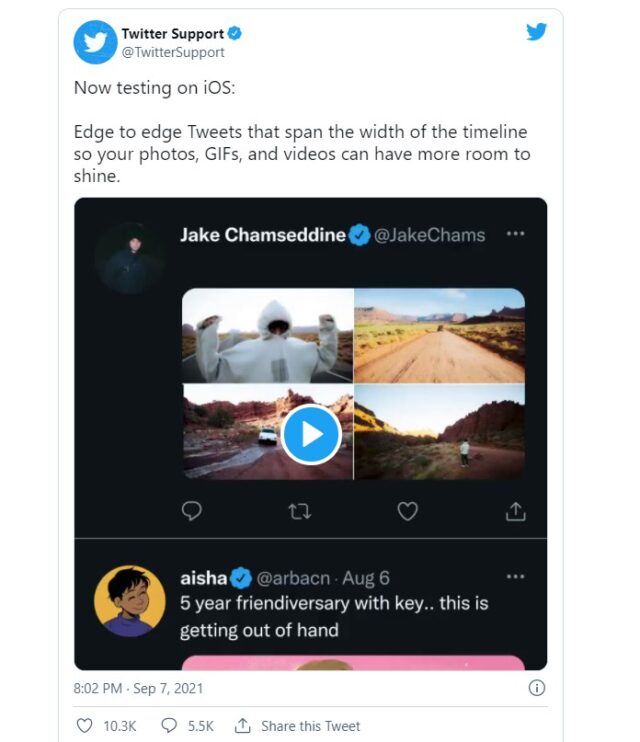Image resolution: width=640 pixels, height=742 pixels.
Task: Open the desert dirt road photo
Action: [440, 335]
